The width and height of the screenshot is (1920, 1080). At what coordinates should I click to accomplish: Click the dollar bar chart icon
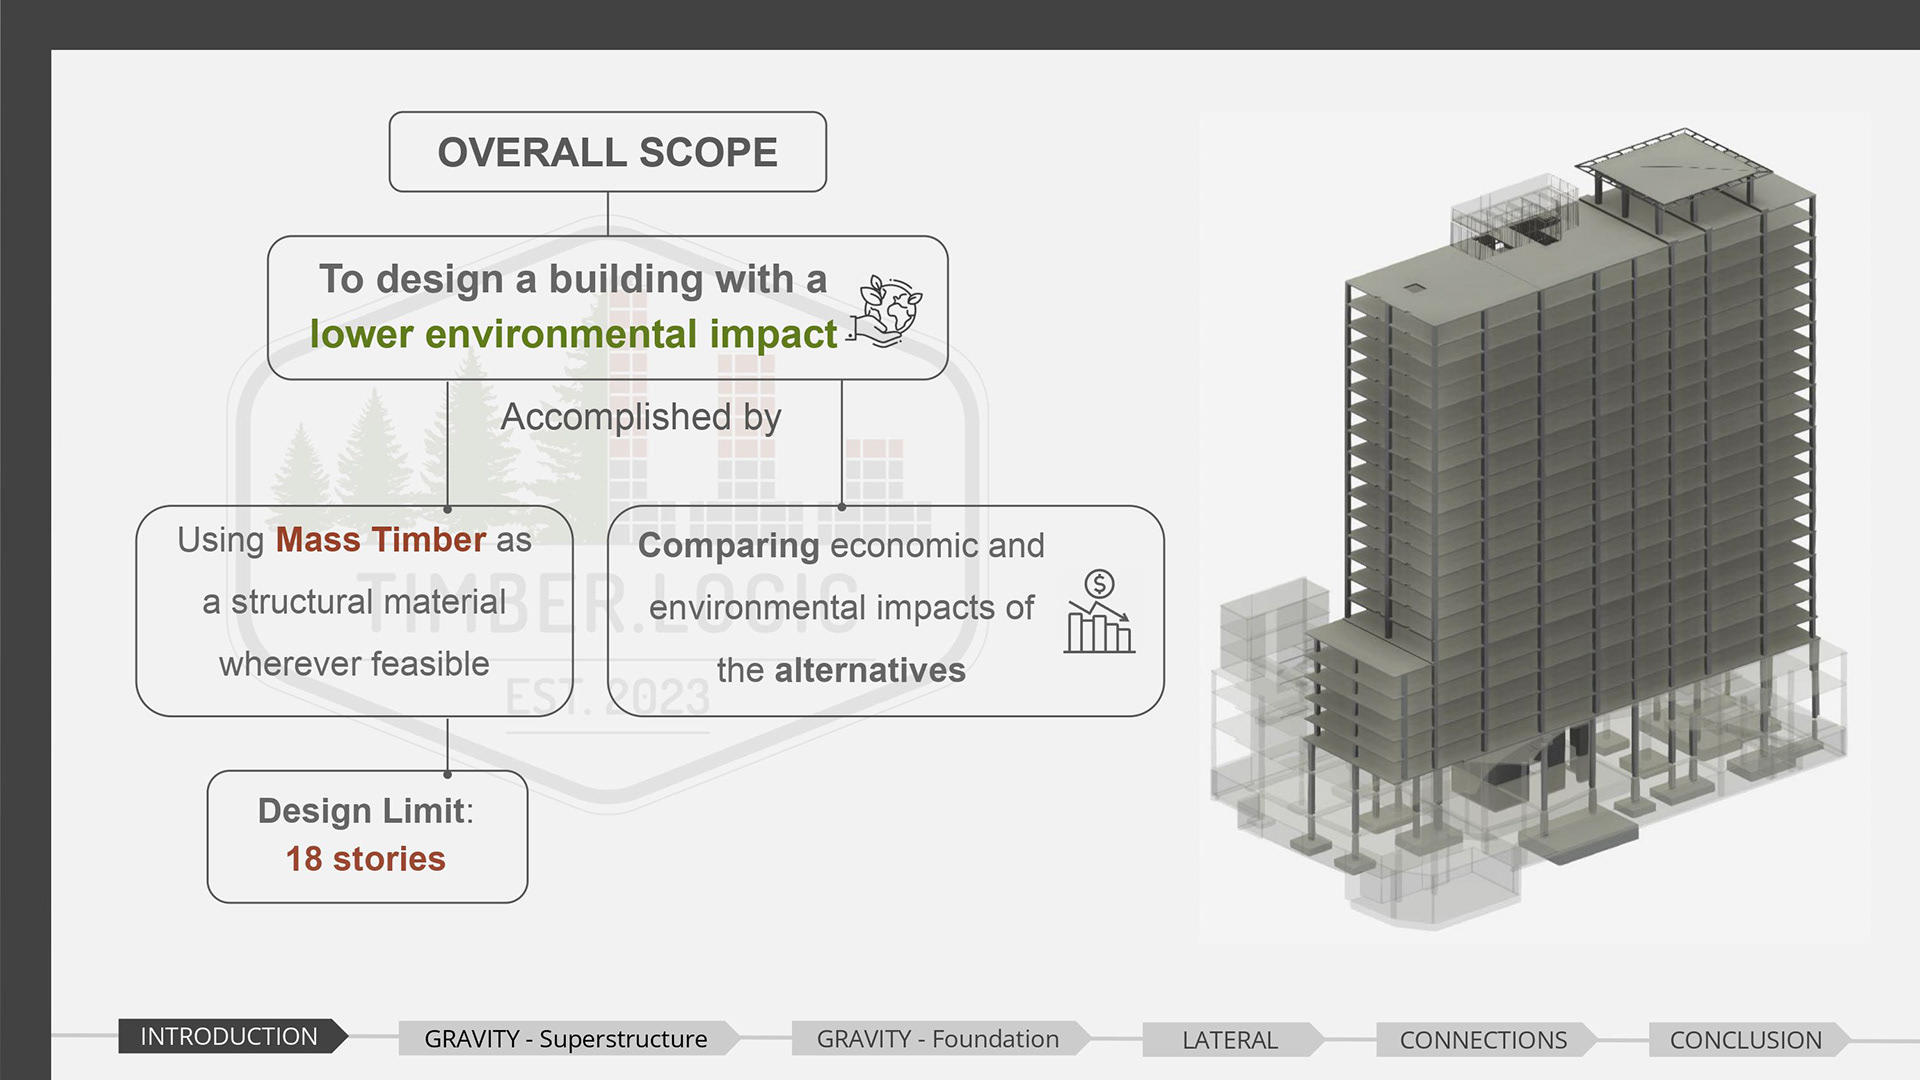coord(1099,612)
